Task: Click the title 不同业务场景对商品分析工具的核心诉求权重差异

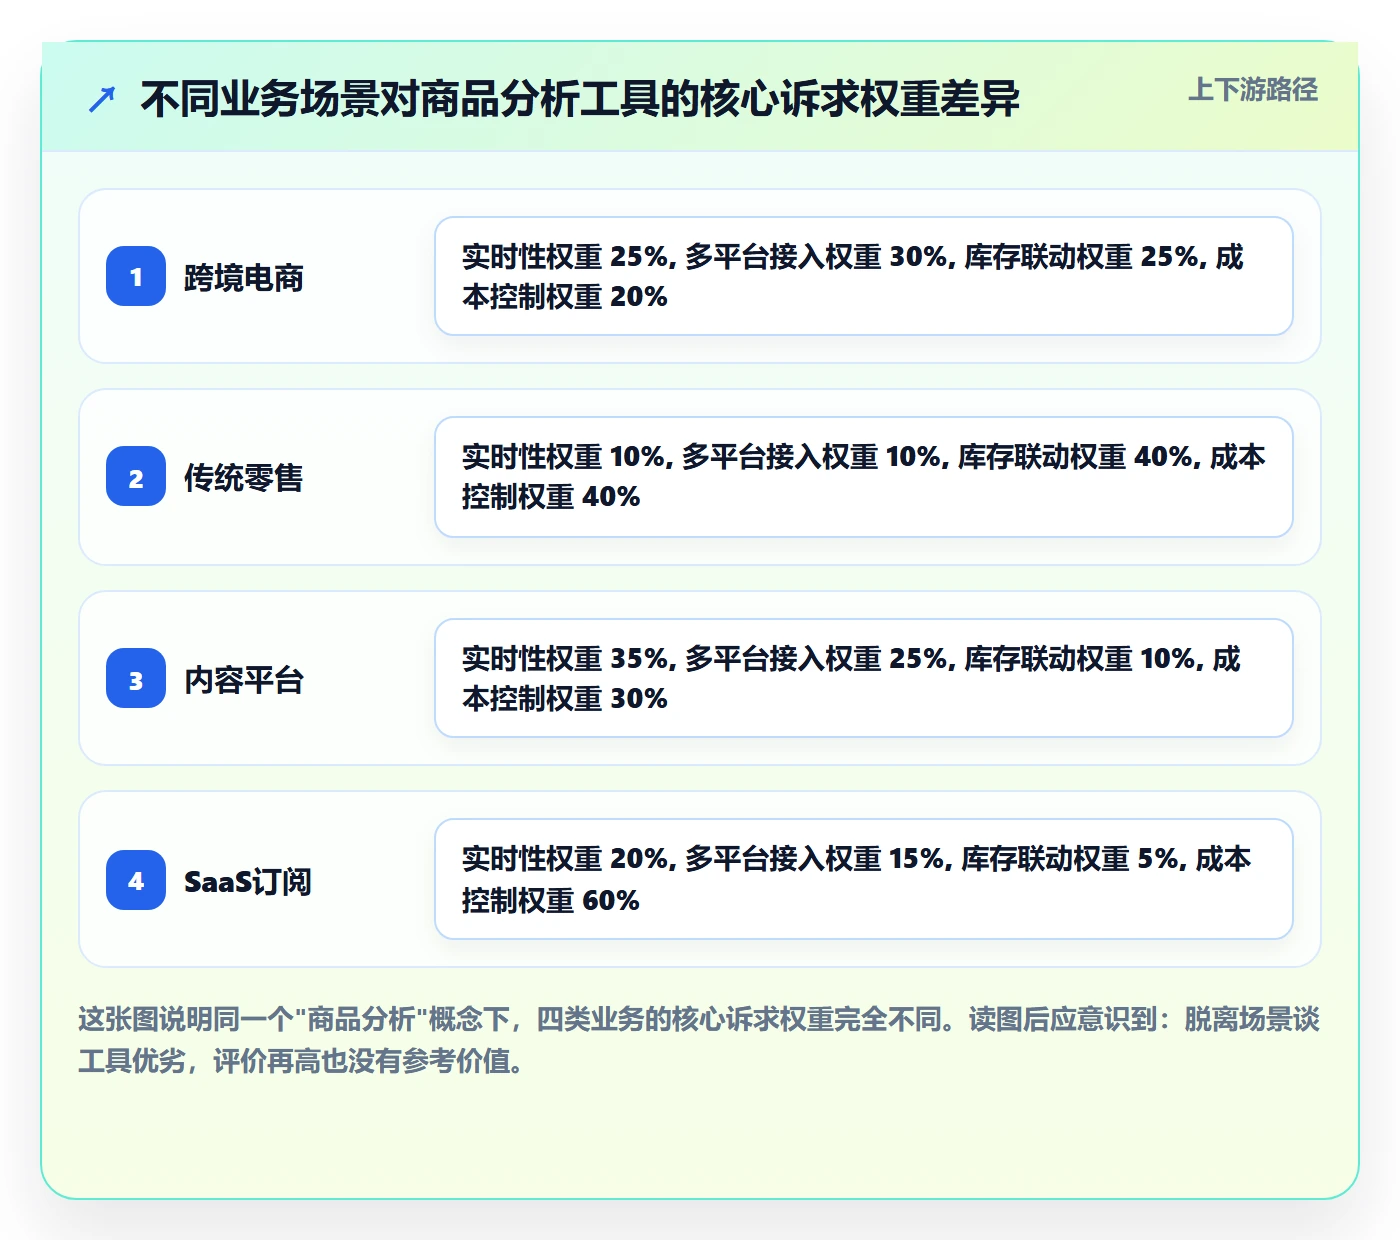Action: 580,99
